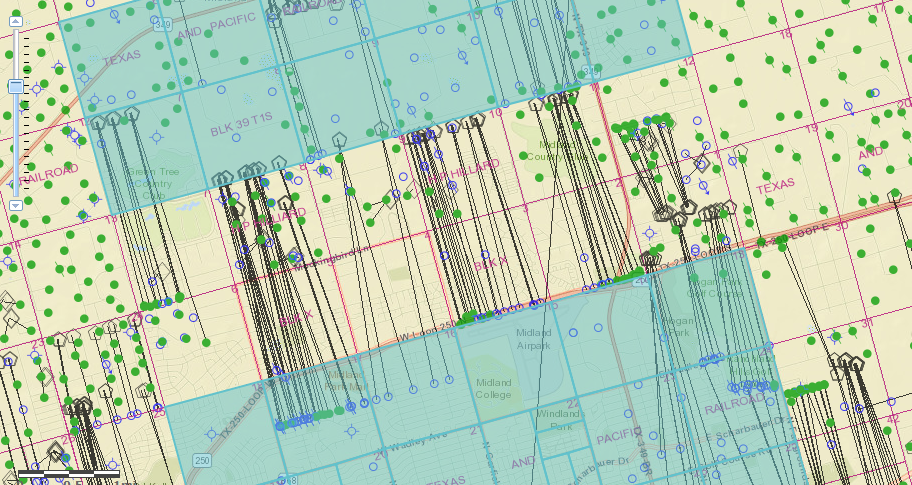Click the zoom level slider handle
Viewport: 912px width, 485px height.
tap(16, 87)
